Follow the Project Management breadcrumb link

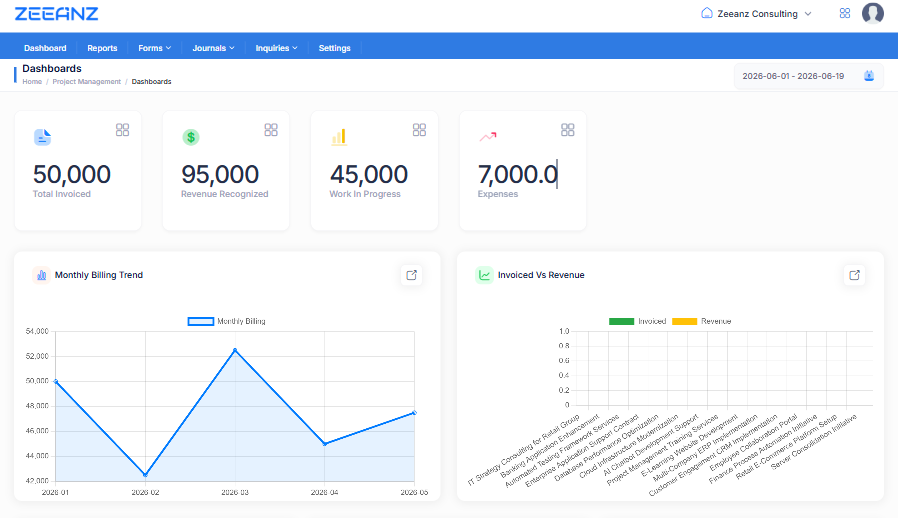click(86, 82)
